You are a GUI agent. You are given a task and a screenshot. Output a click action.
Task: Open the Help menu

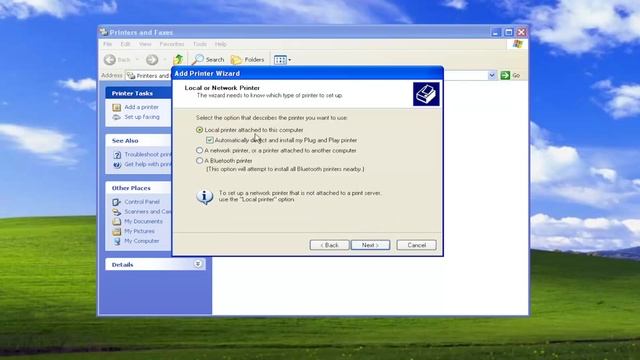(220, 44)
